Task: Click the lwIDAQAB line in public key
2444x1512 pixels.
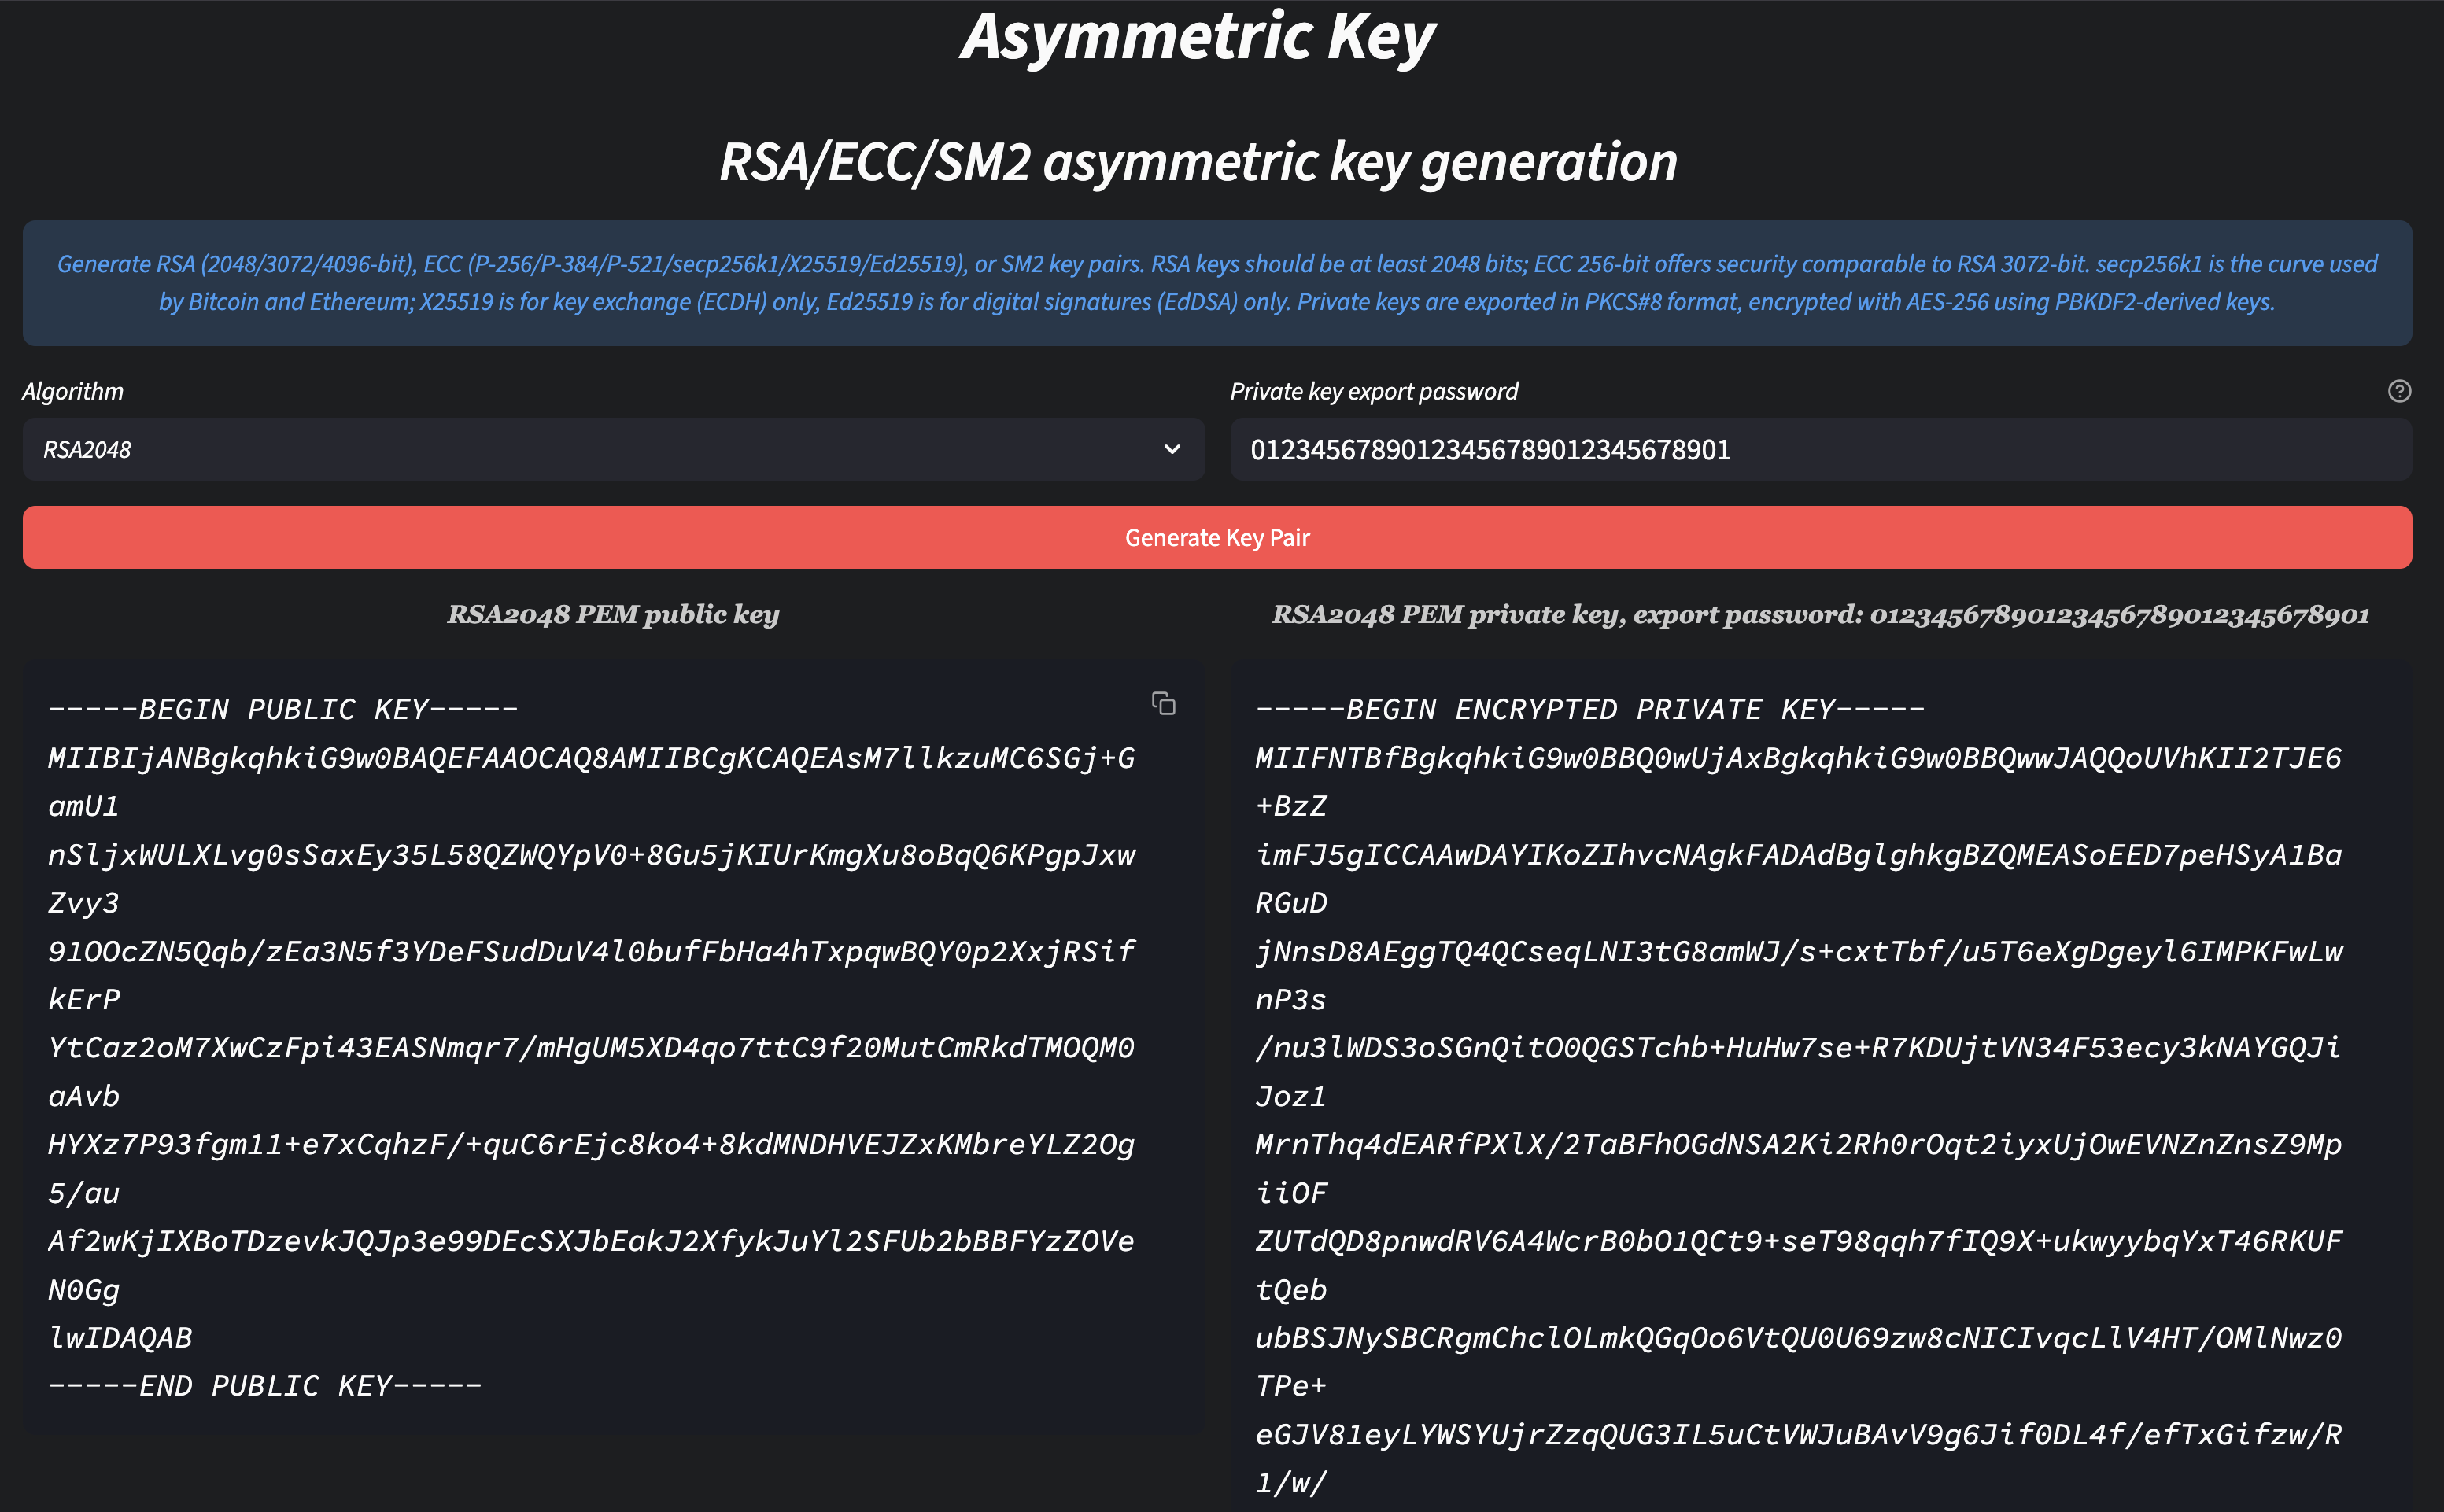Action: [x=120, y=1338]
